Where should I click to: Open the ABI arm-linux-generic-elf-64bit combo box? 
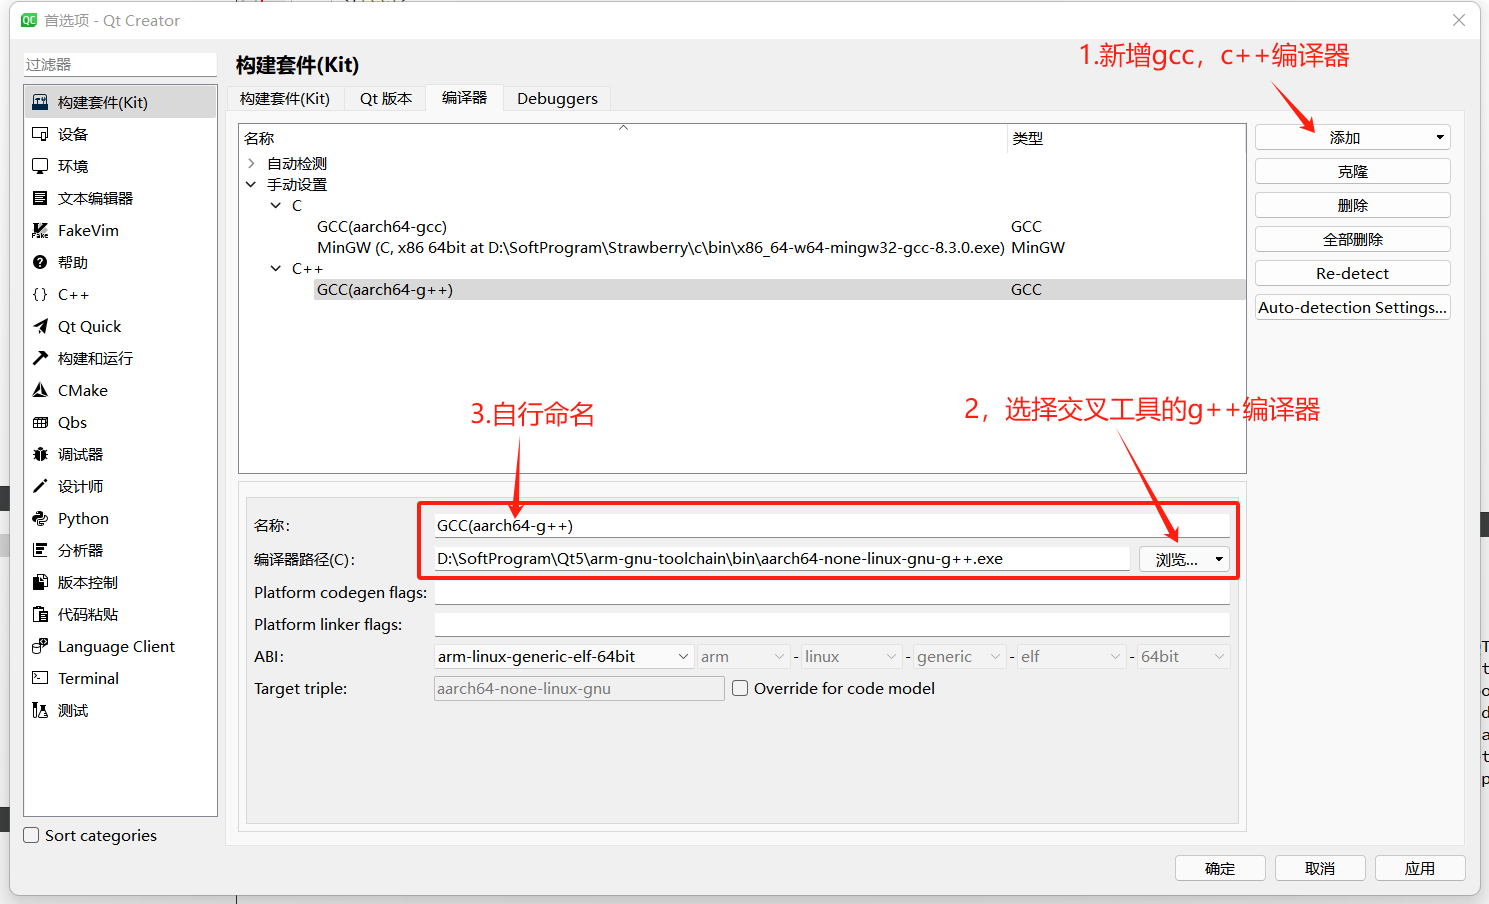(x=564, y=656)
